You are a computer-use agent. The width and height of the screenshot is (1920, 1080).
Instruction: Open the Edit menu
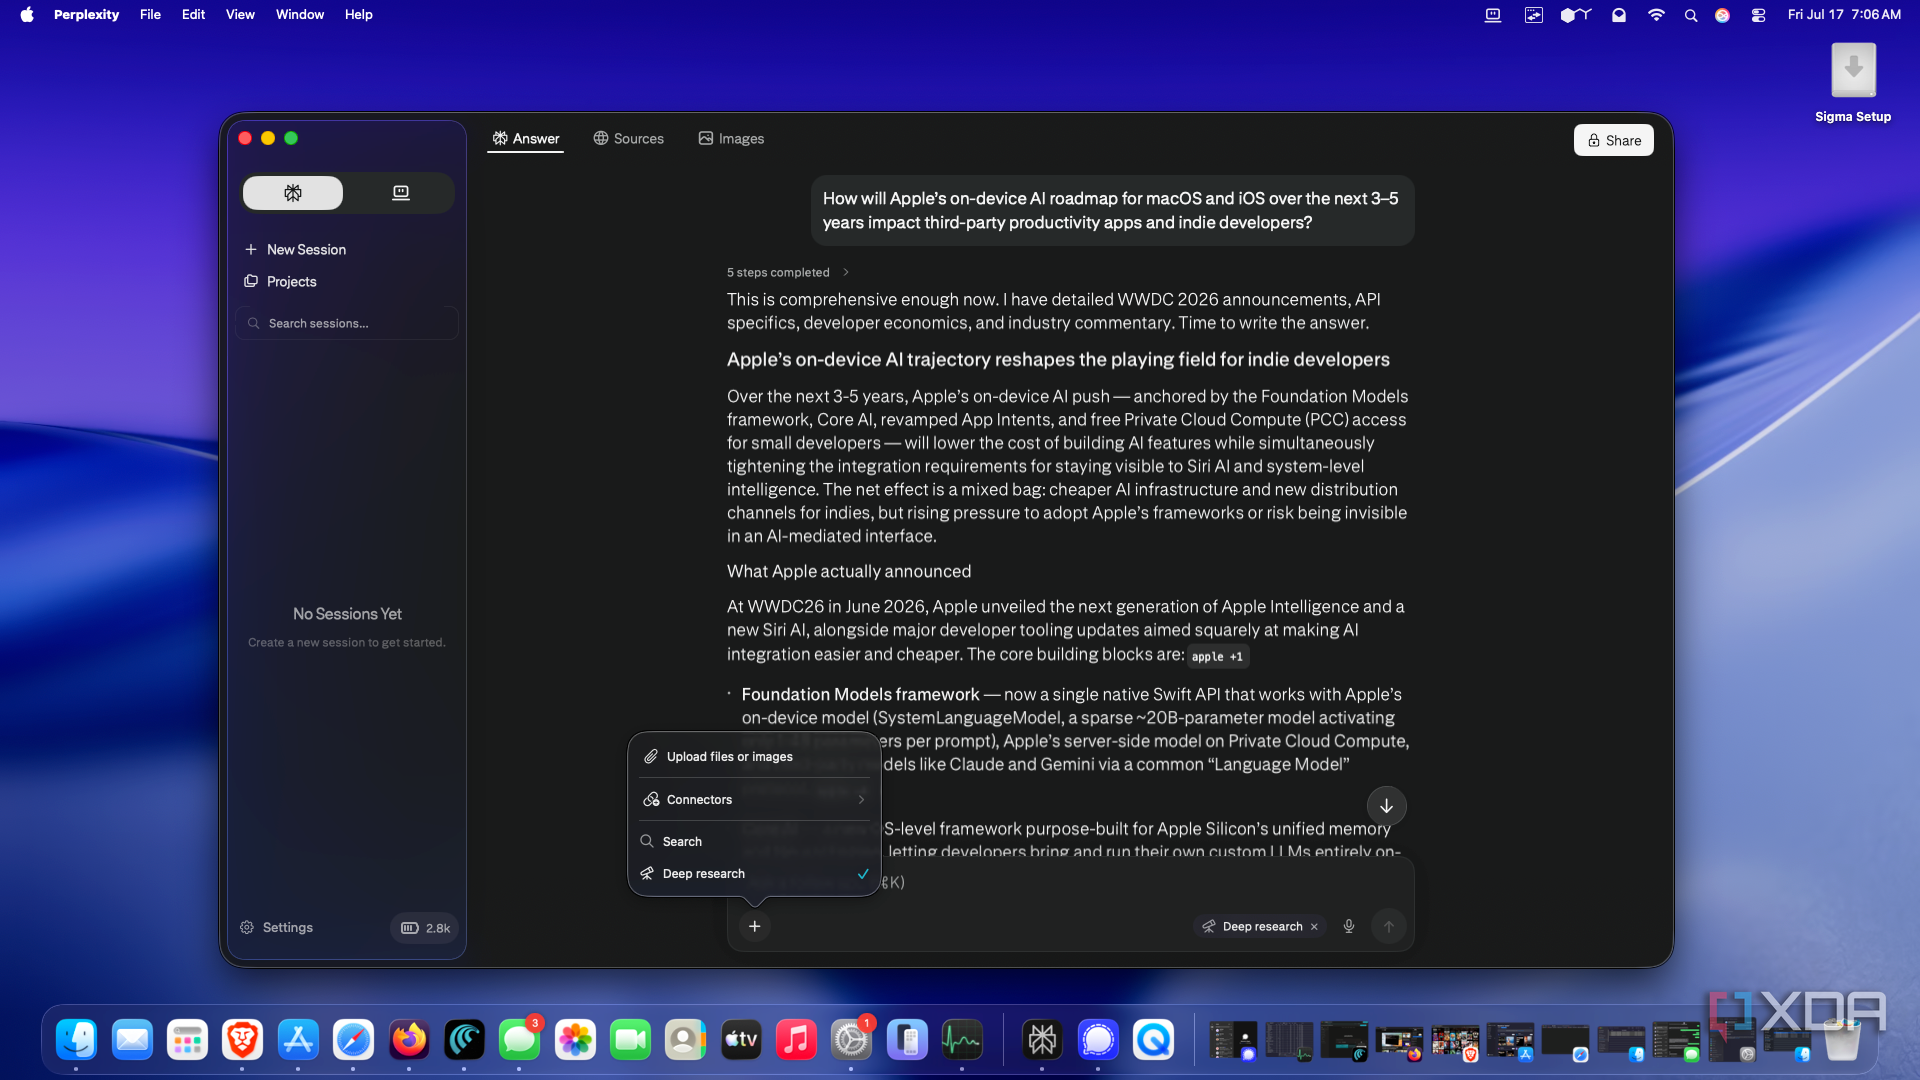click(193, 15)
